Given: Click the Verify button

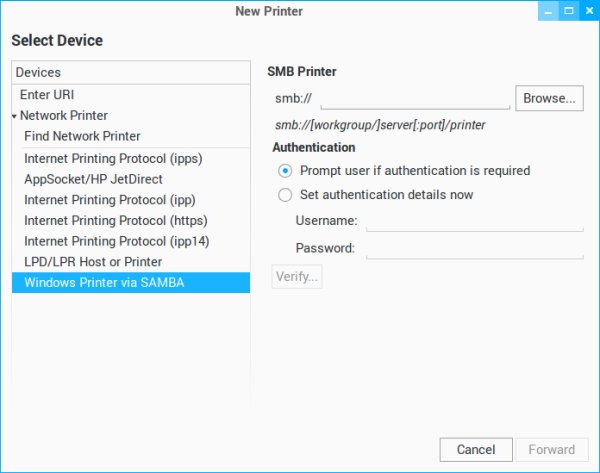Looking at the screenshot, I should 297,277.
